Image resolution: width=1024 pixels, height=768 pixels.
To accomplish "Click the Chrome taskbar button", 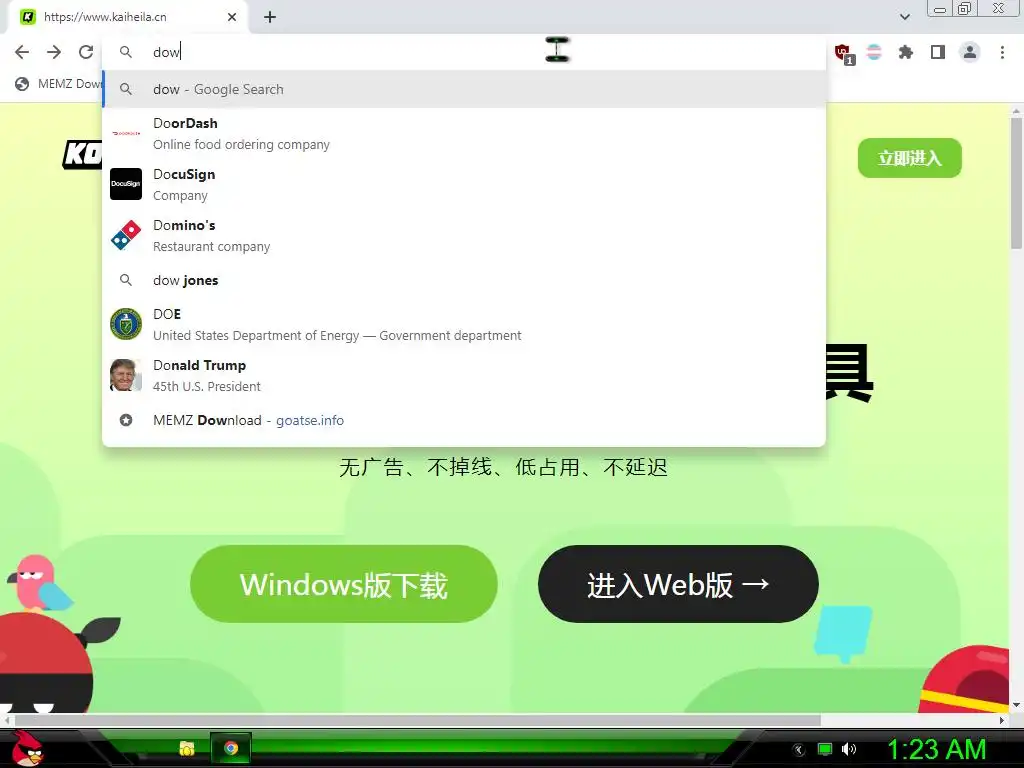I will tap(231, 748).
